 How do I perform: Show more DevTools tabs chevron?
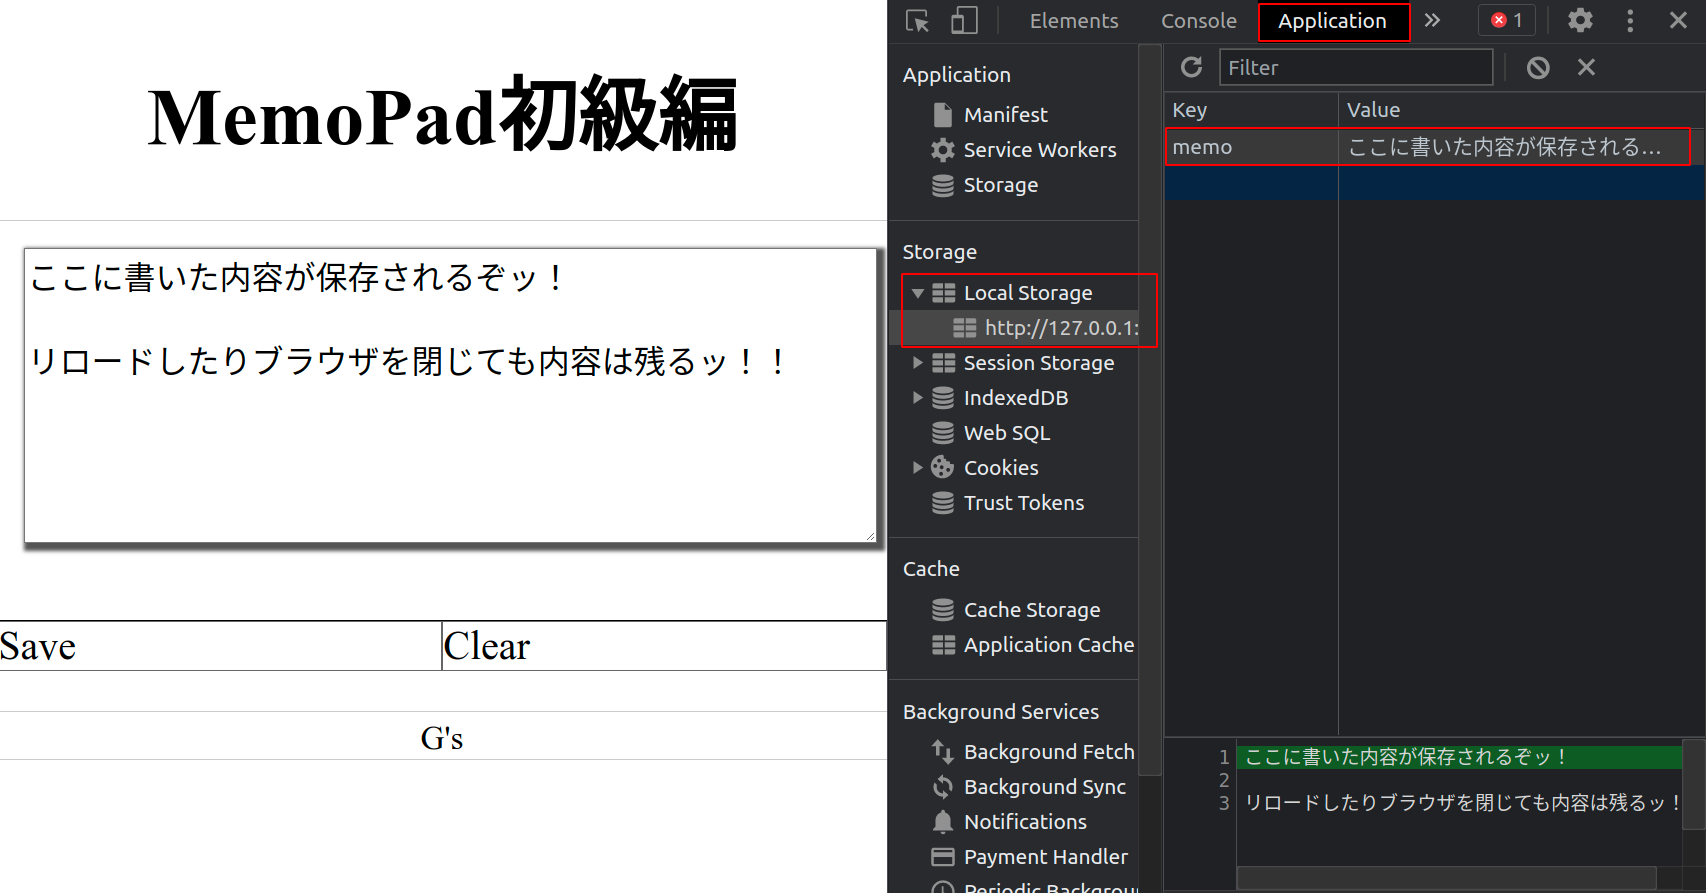click(1432, 21)
